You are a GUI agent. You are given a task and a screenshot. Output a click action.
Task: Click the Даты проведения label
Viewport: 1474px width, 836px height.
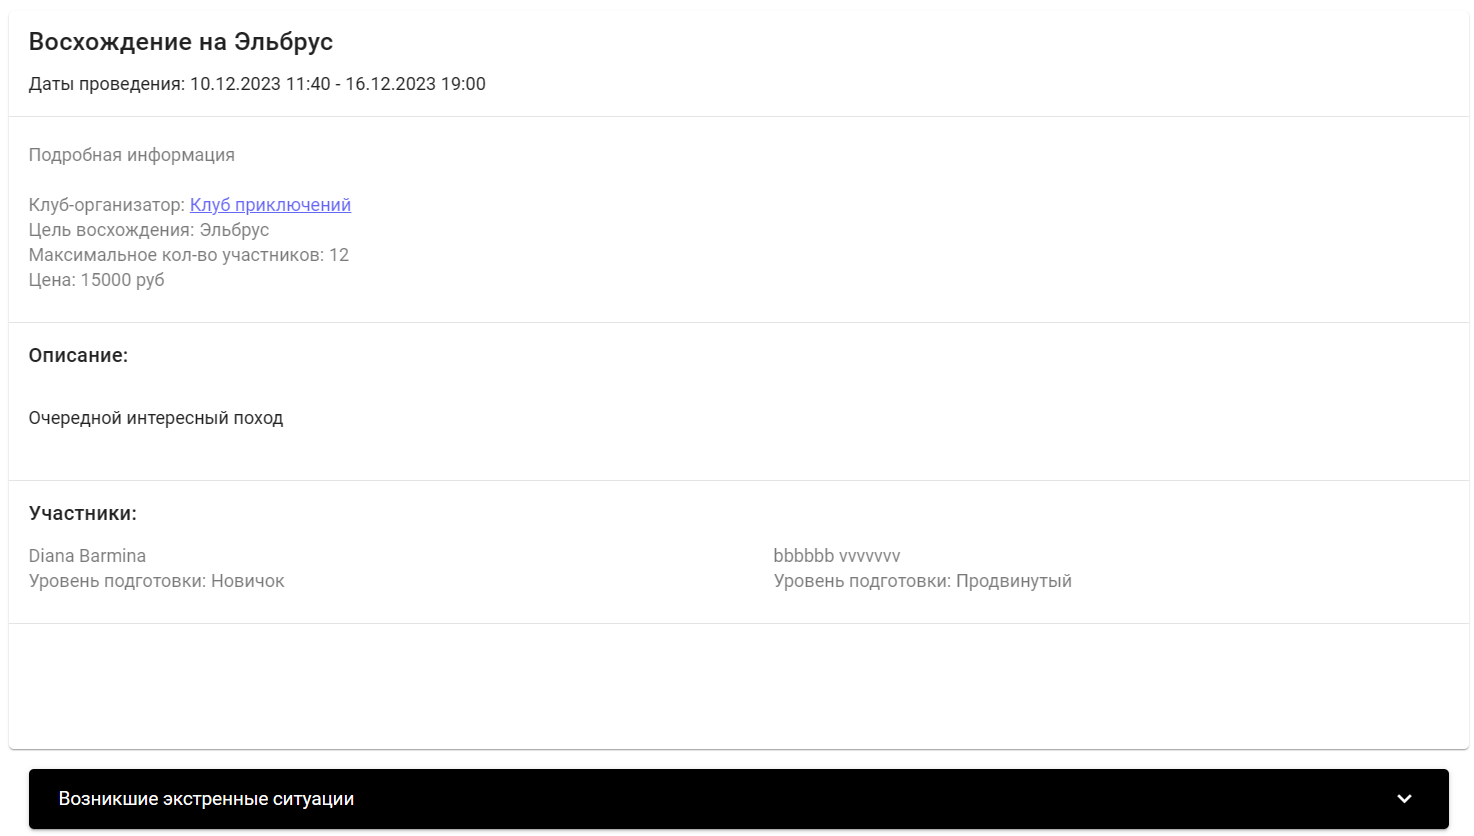106,84
